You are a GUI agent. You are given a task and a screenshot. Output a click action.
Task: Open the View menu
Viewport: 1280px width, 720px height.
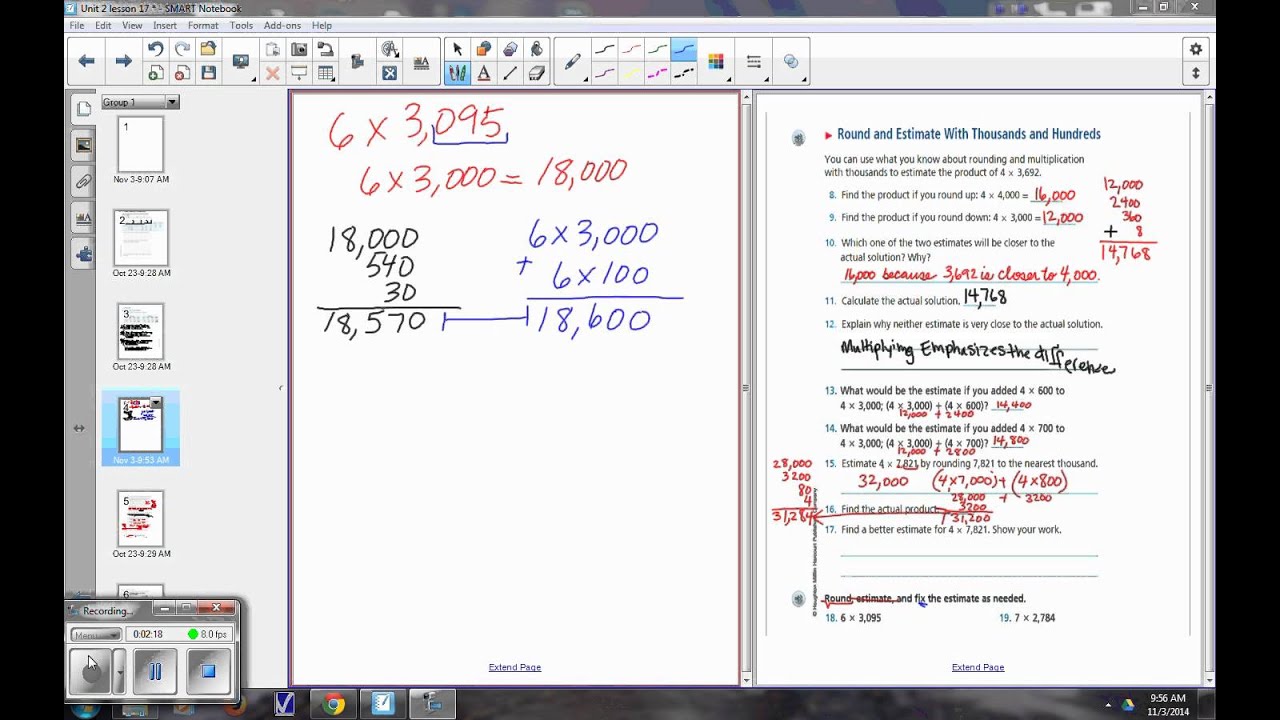point(132,25)
